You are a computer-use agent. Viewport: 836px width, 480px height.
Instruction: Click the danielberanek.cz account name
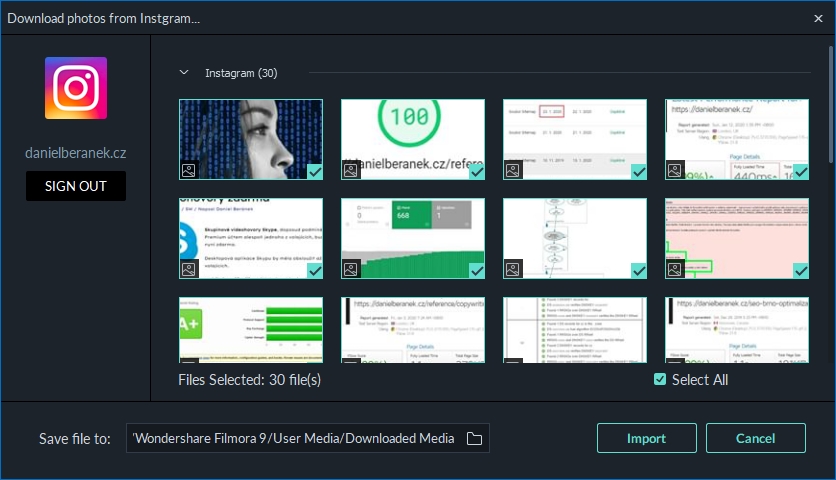tap(76, 153)
